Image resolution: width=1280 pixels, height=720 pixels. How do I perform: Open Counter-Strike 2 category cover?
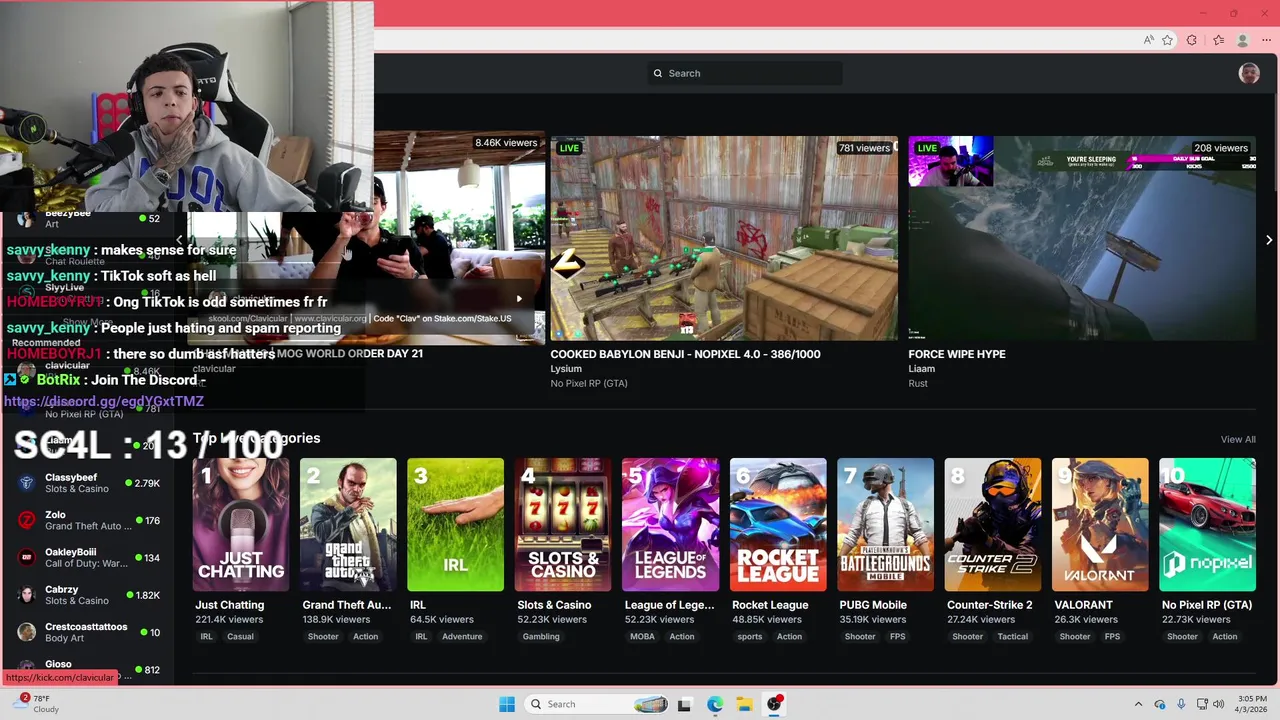coord(993,524)
